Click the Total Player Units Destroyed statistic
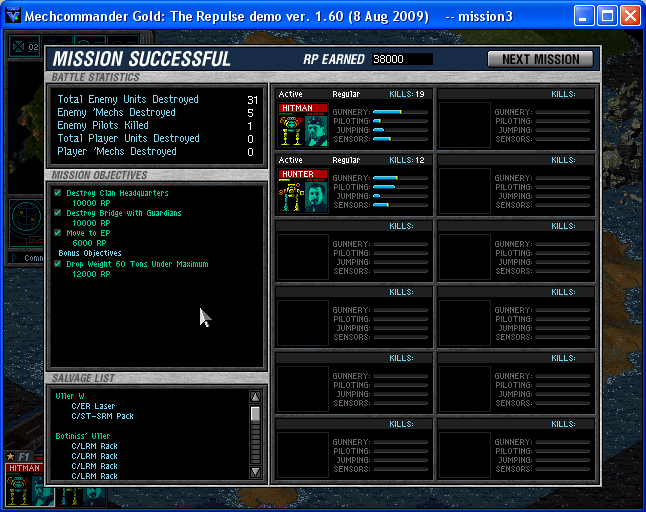Image resolution: width=646 pixels, height=512 pixels. coord(155,138)
